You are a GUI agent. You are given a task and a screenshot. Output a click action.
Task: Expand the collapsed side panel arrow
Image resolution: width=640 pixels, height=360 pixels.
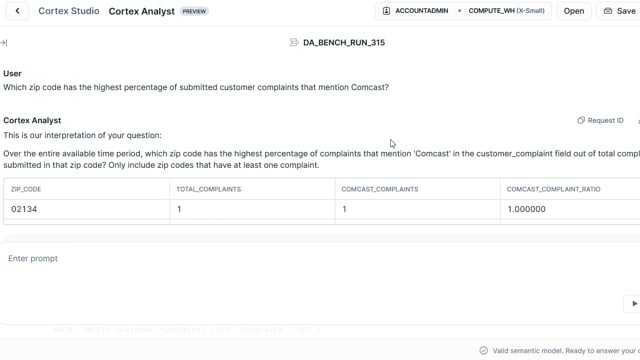(4, 42)
